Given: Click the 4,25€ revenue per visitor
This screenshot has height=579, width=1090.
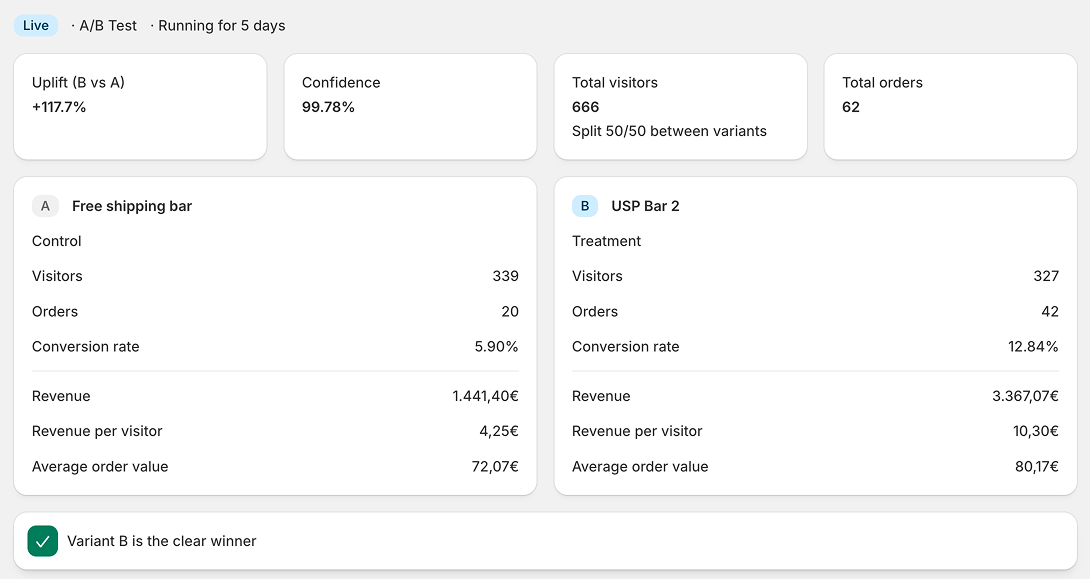Looking at the screenshot, I should tap(498, 431).
